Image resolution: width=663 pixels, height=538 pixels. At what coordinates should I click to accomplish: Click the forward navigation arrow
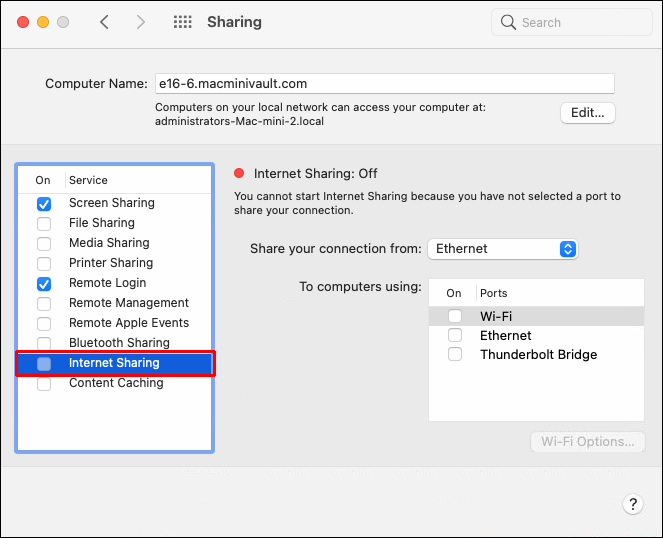[x=140, y=22]
